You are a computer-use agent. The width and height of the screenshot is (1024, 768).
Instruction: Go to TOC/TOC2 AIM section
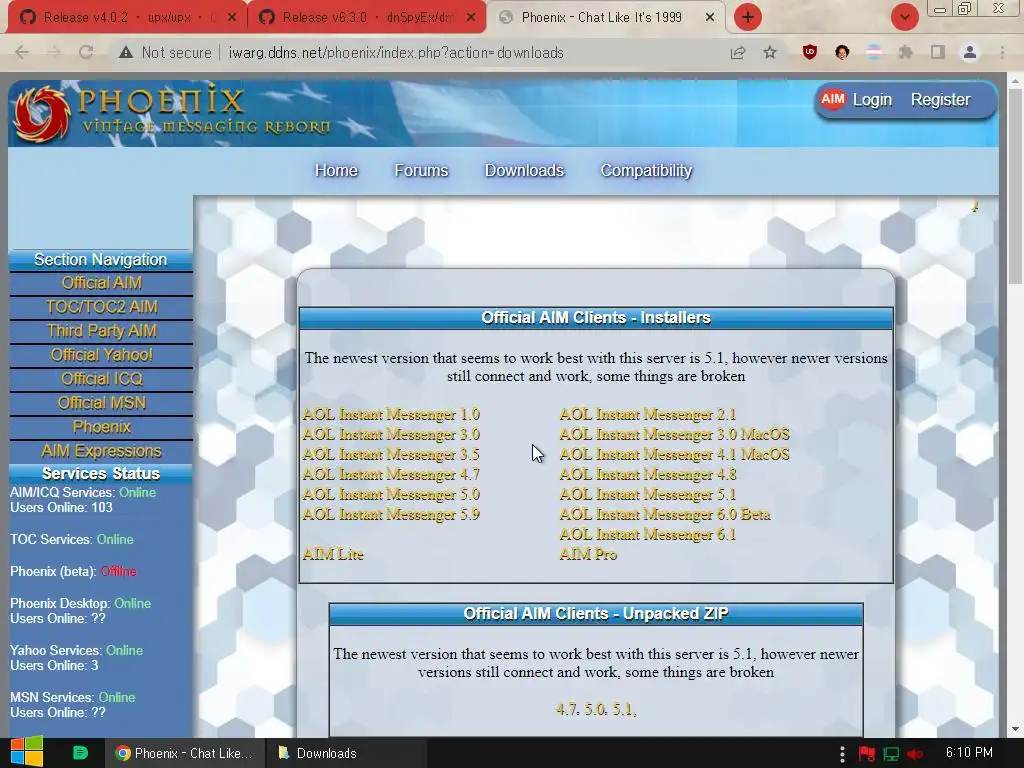pyautogui.click(x=101, y=307)
